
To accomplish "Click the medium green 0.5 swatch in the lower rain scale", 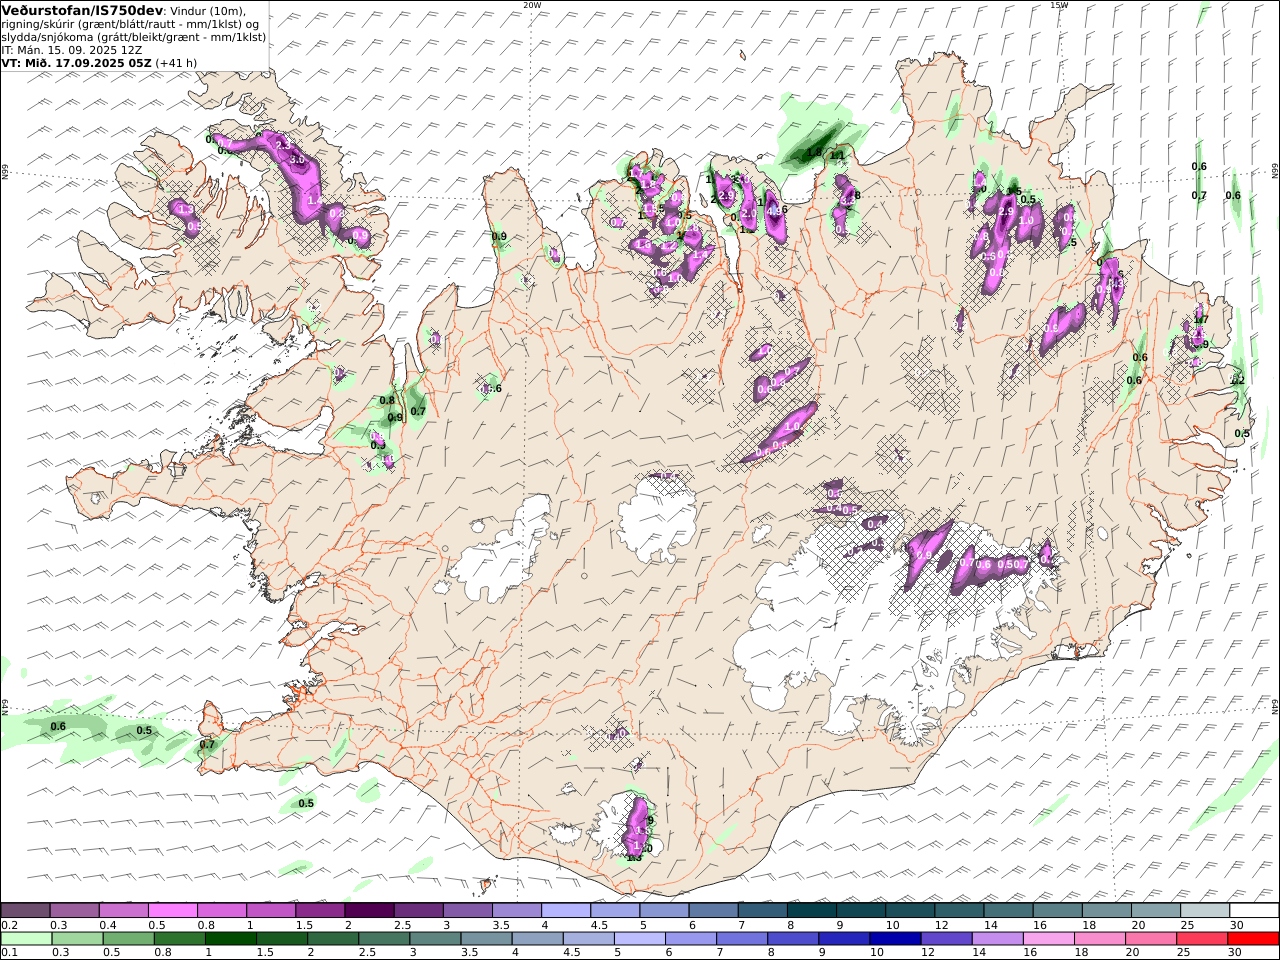I will (129, 938).
